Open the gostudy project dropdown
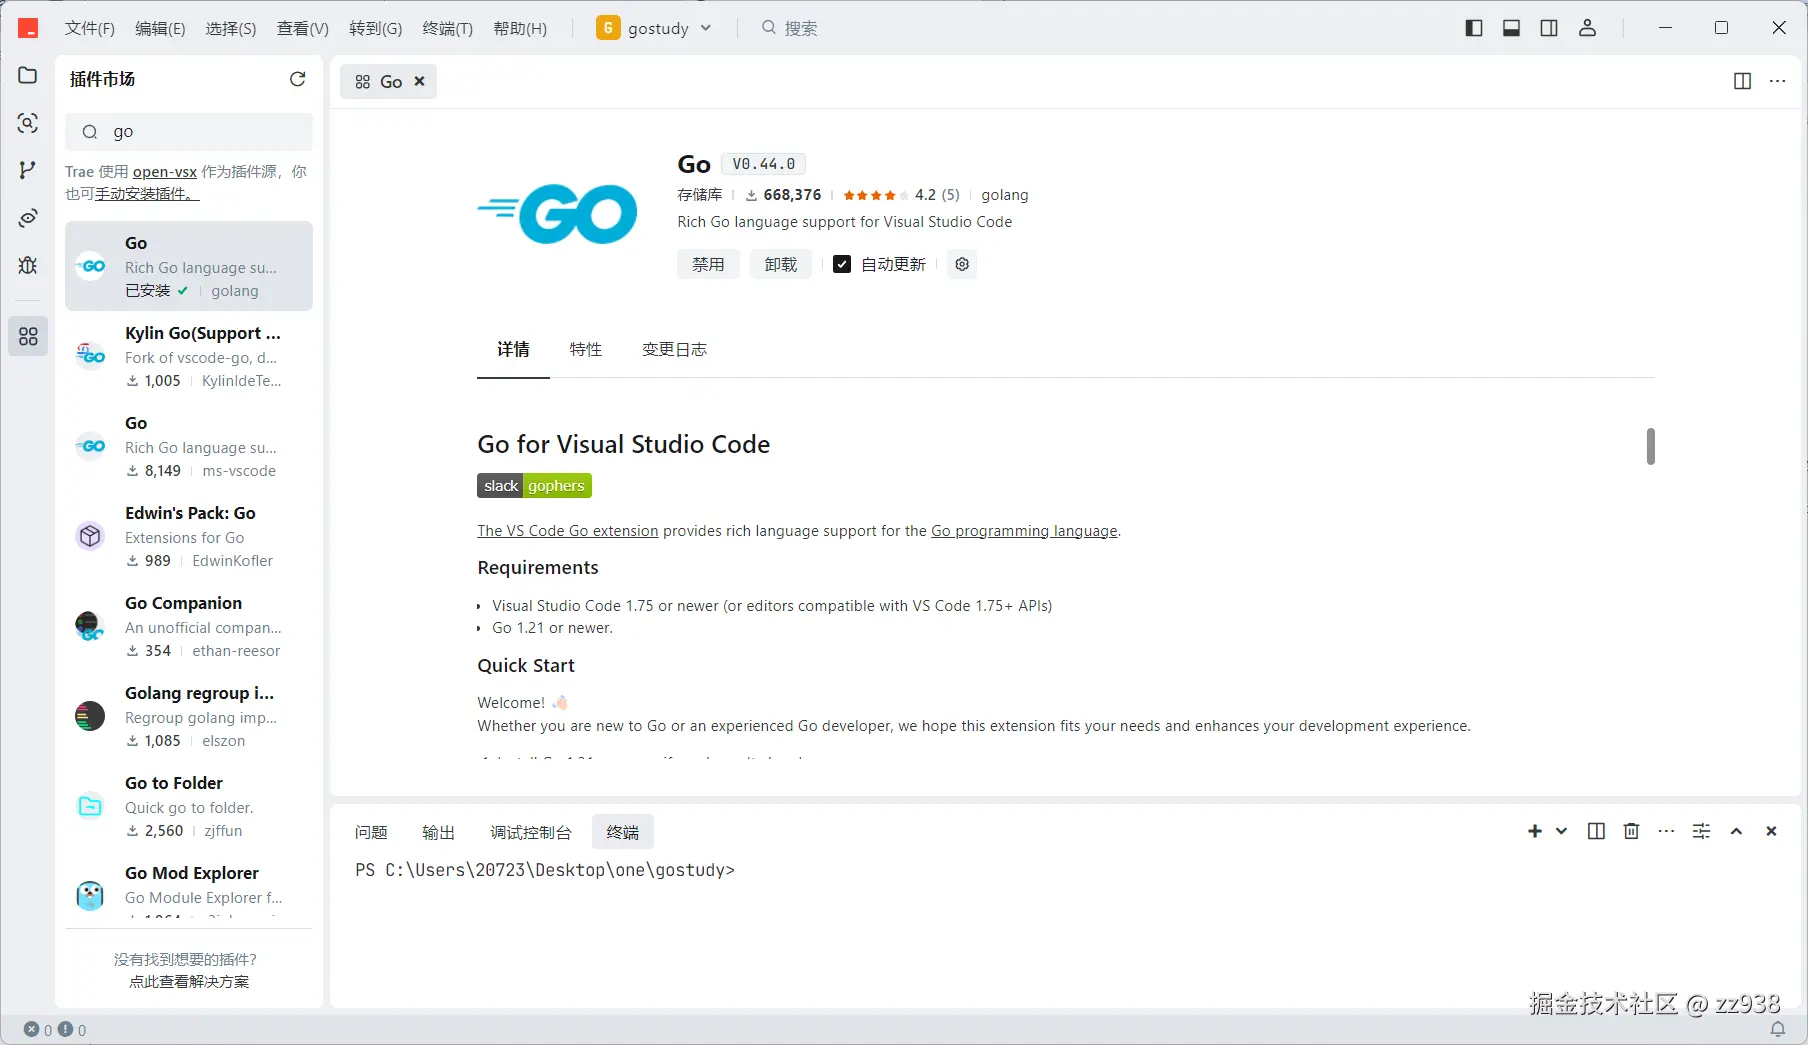 pyautogui.click(x=655, y=28)
